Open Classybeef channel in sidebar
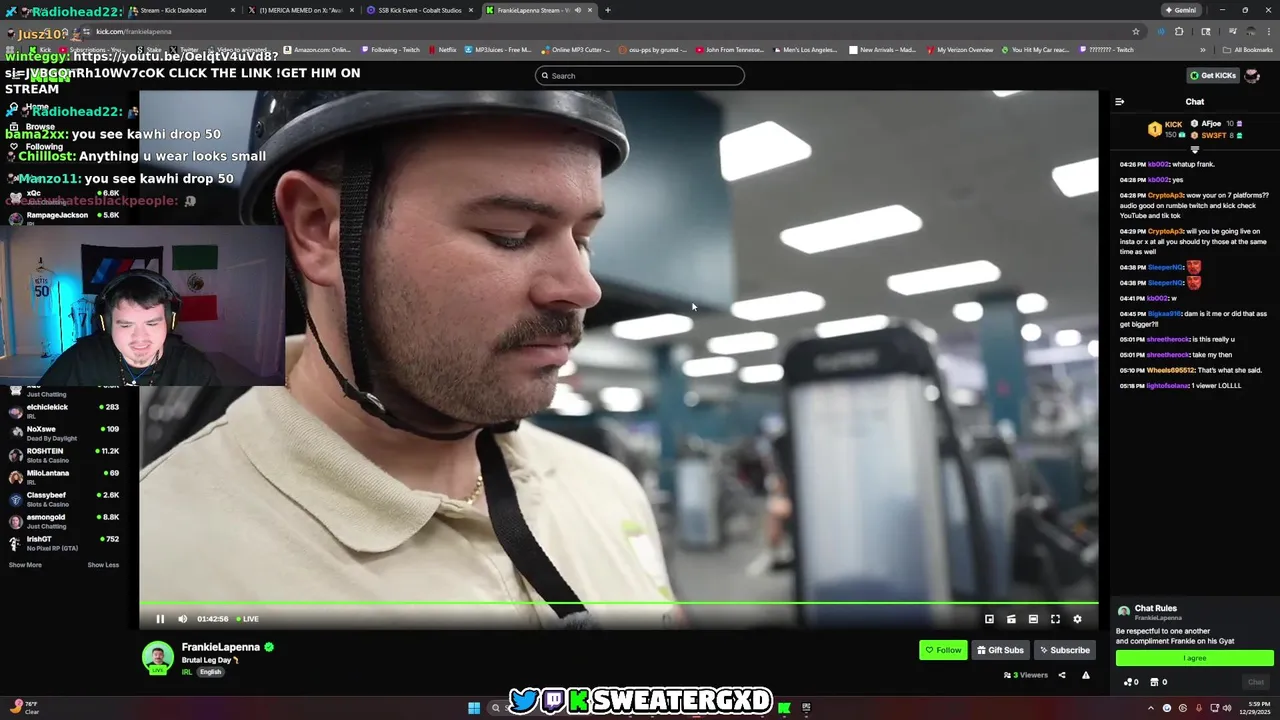This screenshot has width=1280, height=720. tap(64, 498)
